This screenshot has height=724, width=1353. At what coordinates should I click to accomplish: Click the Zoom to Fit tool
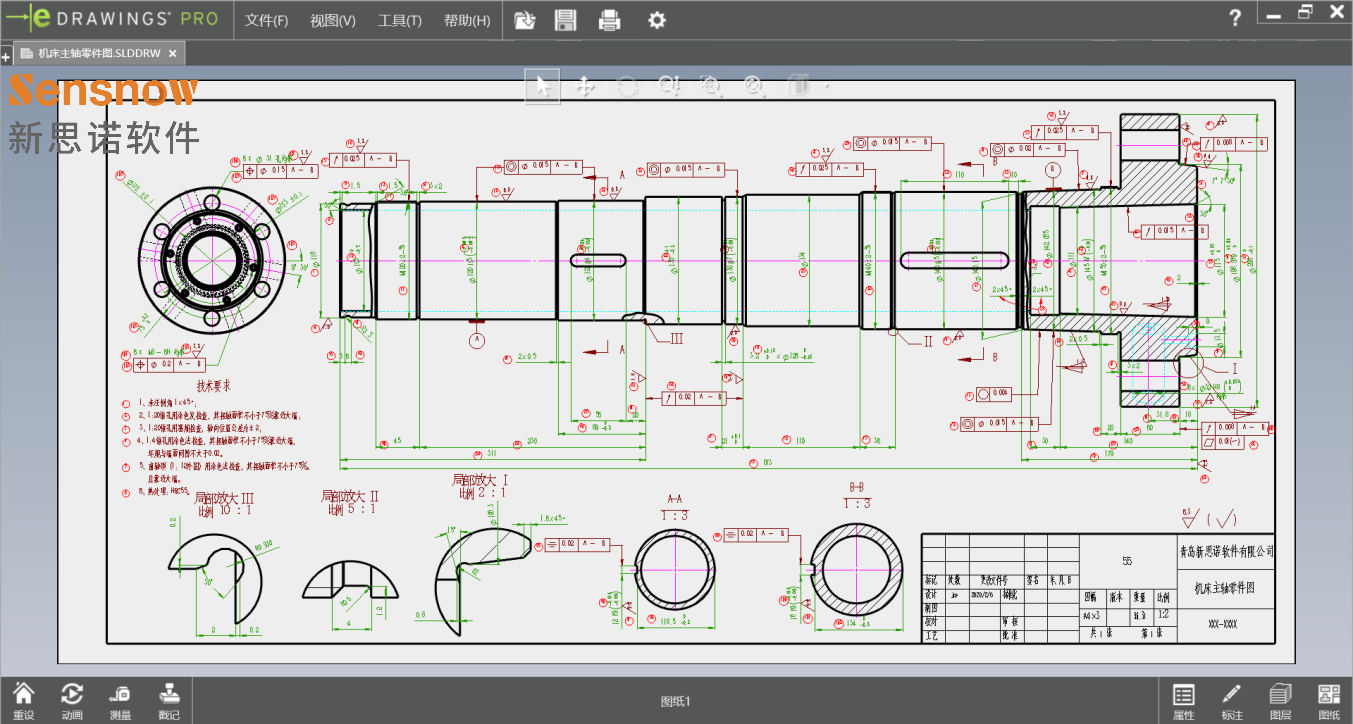[x=754, y=86]
